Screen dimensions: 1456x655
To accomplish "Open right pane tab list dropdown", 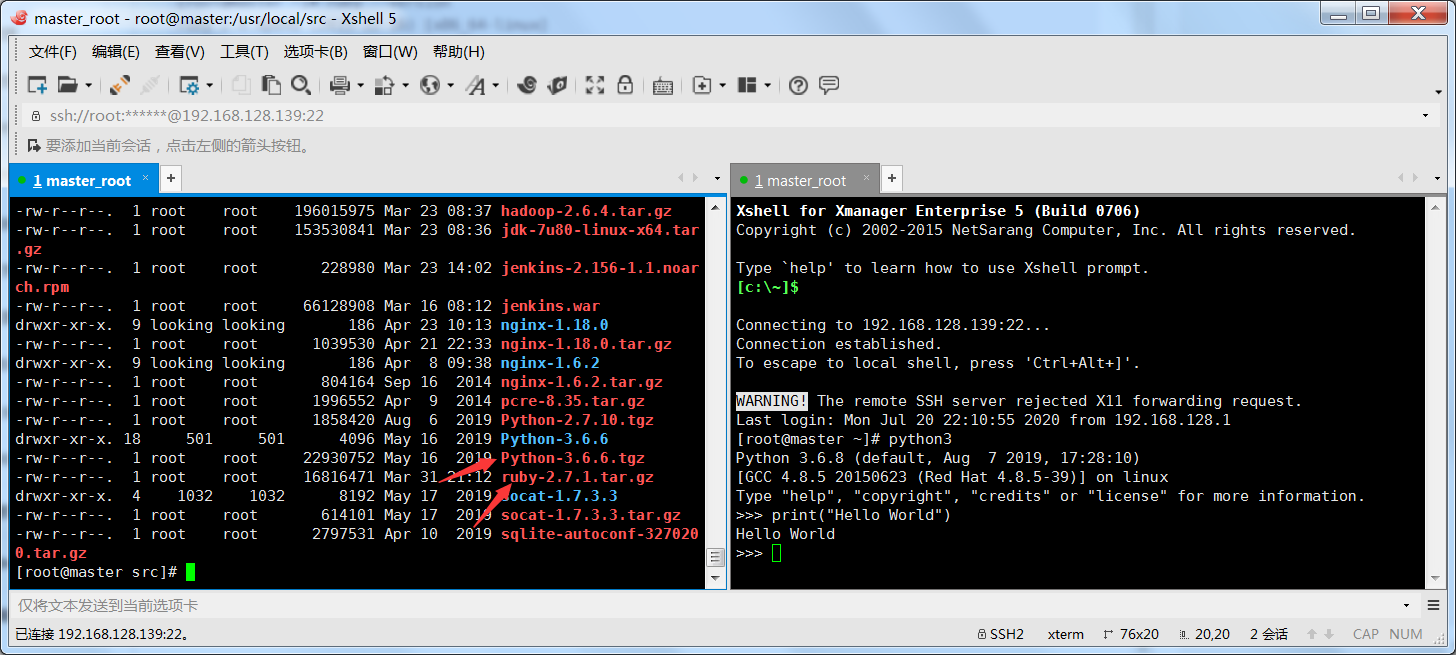I will pyautogui.click(x=1439, y=178).
